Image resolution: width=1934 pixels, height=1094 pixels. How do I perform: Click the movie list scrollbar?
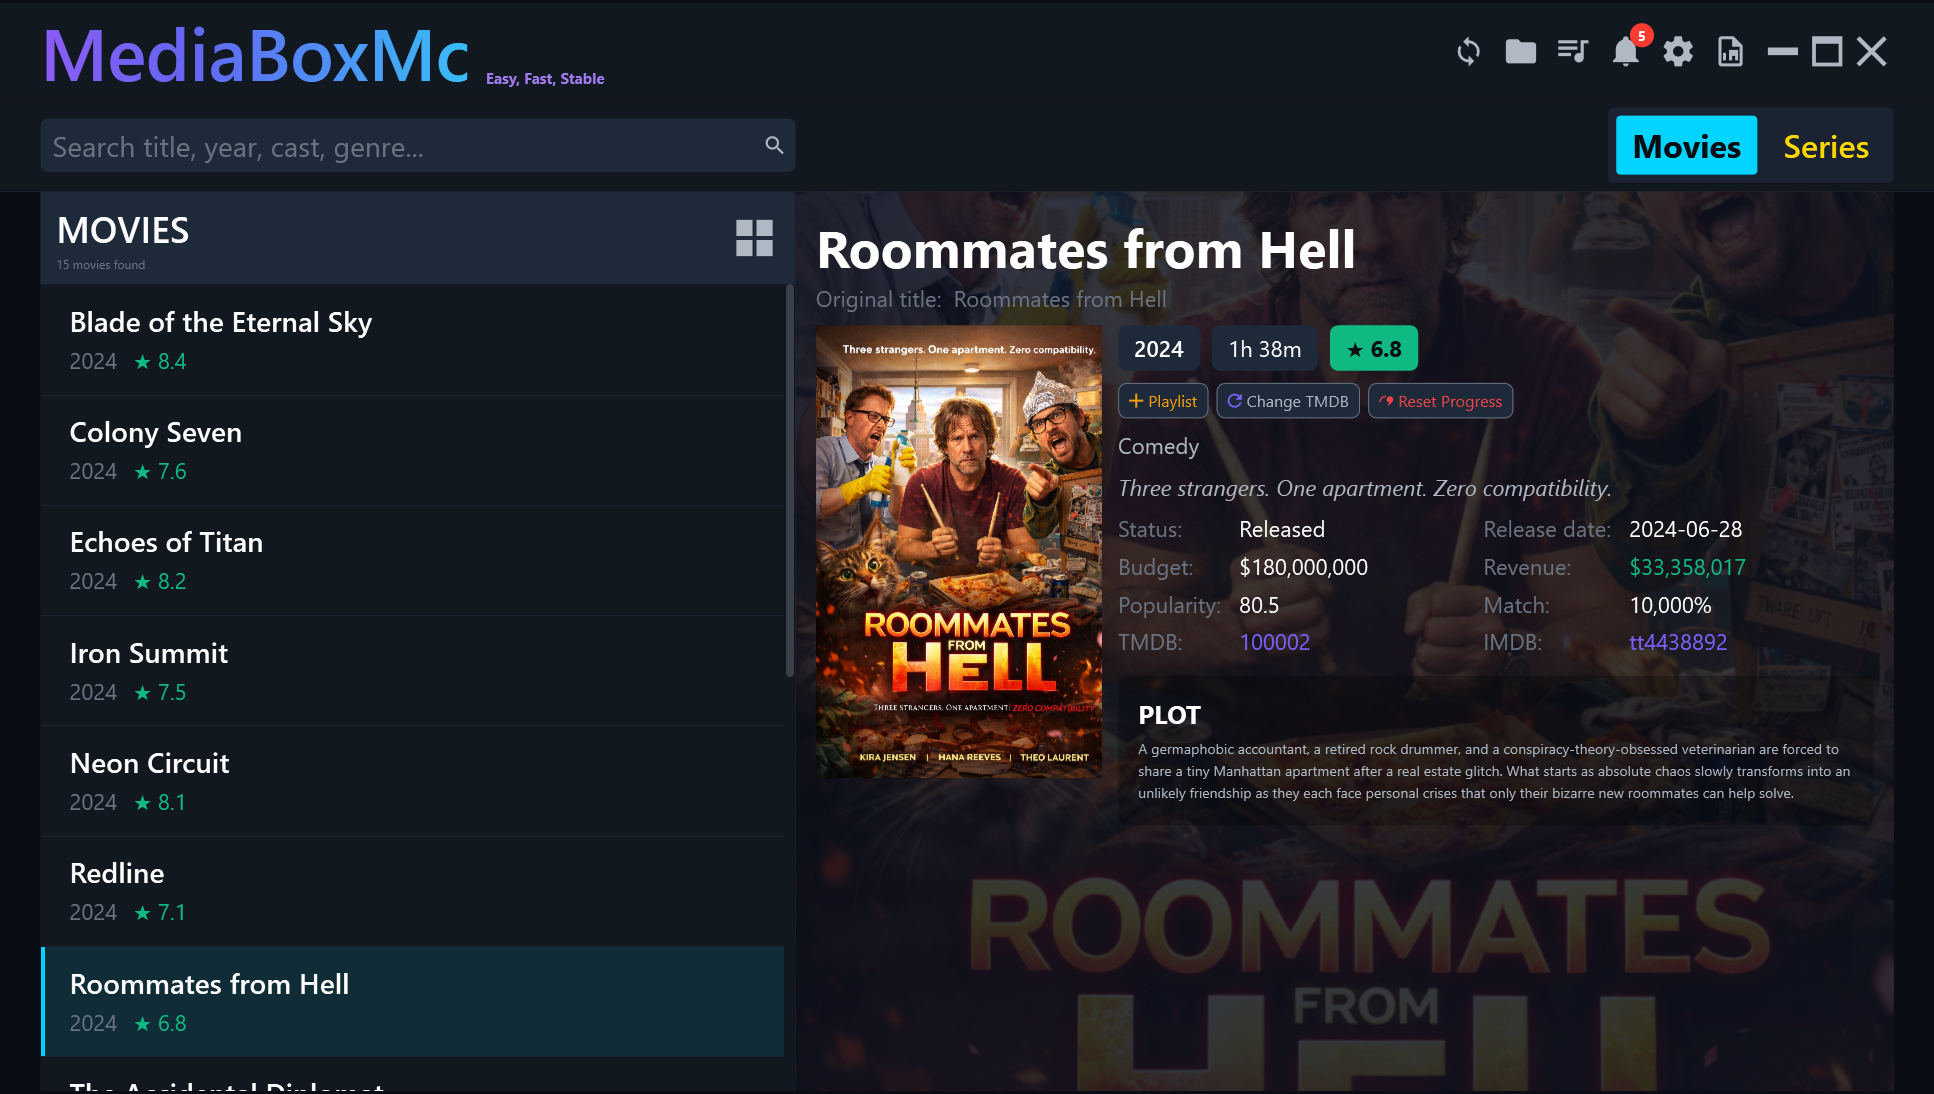tap(789, 480)
